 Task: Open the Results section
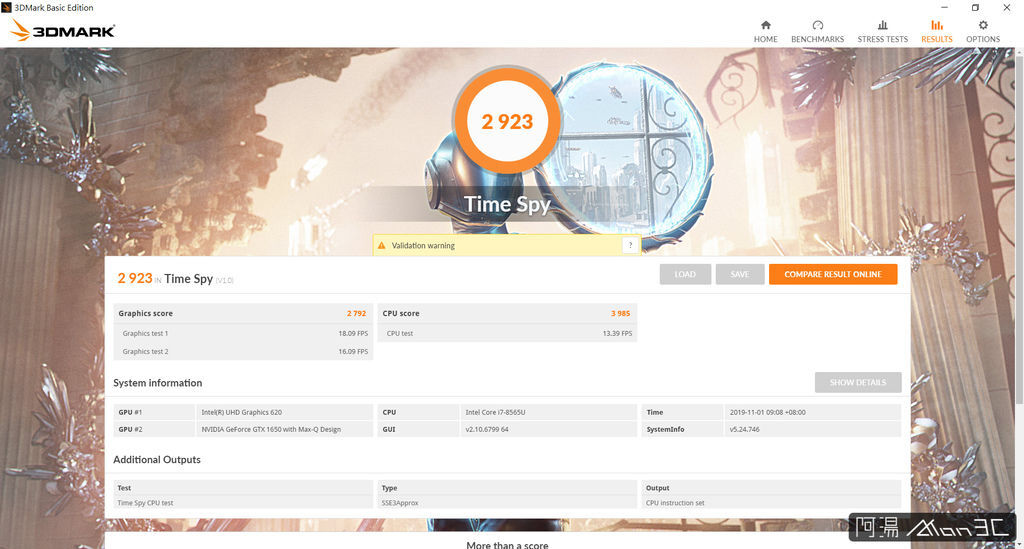click(x=936, y=31)
